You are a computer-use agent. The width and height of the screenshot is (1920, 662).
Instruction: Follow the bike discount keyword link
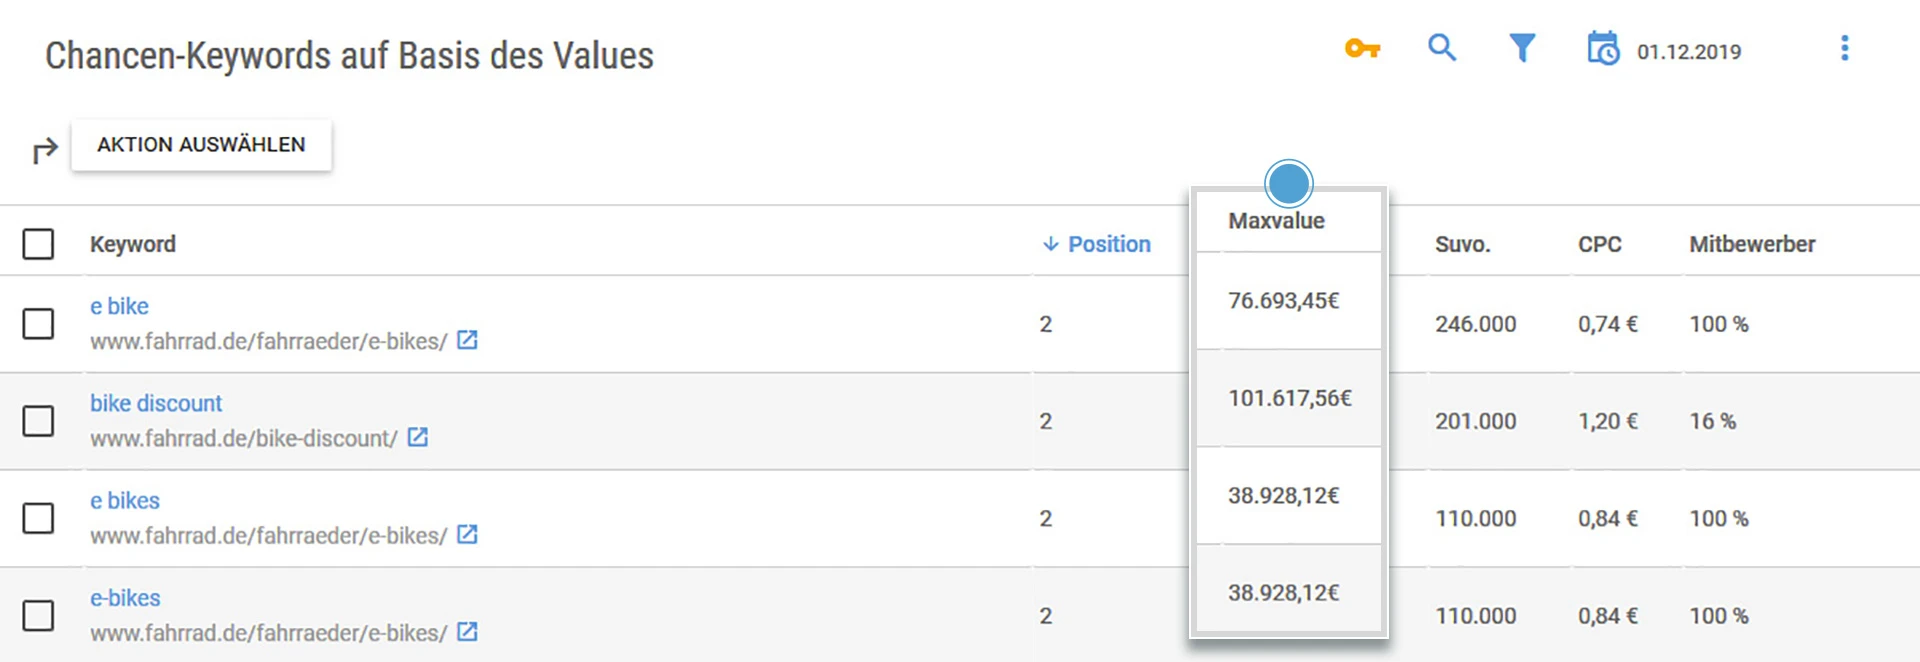[x=156, y=403]
